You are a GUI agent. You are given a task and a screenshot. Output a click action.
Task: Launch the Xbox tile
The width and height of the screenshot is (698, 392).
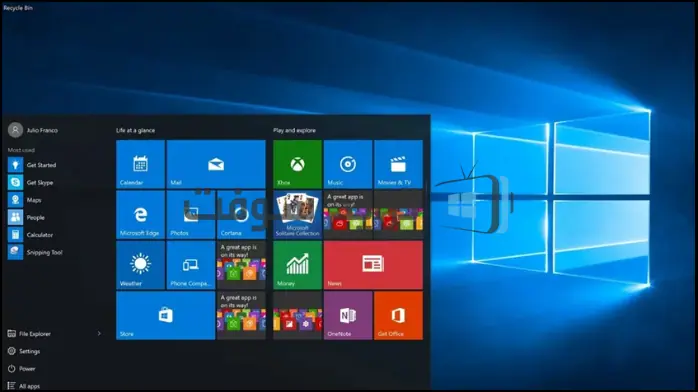tap(297, 164)
